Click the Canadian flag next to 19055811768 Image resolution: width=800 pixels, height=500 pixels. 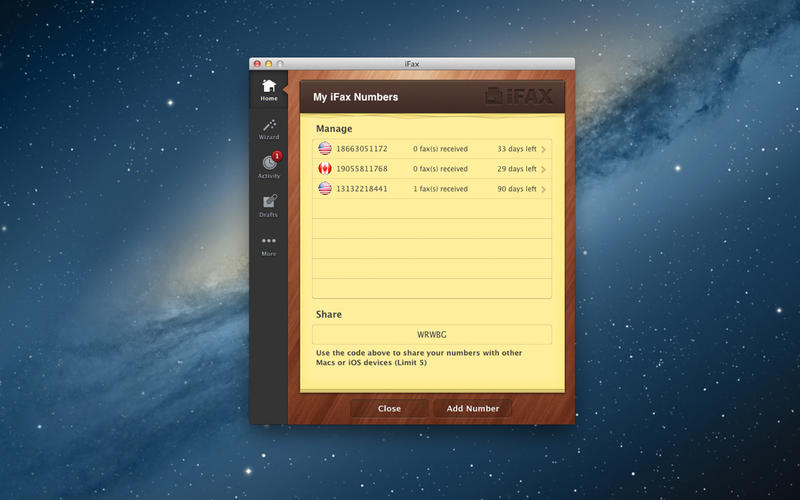pos(325,169)
